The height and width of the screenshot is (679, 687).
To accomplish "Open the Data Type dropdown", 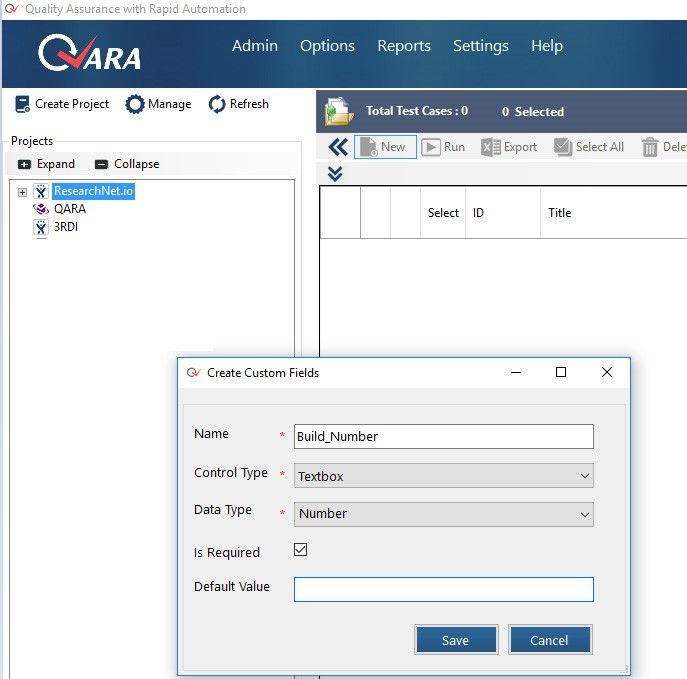I will (444, 514).
